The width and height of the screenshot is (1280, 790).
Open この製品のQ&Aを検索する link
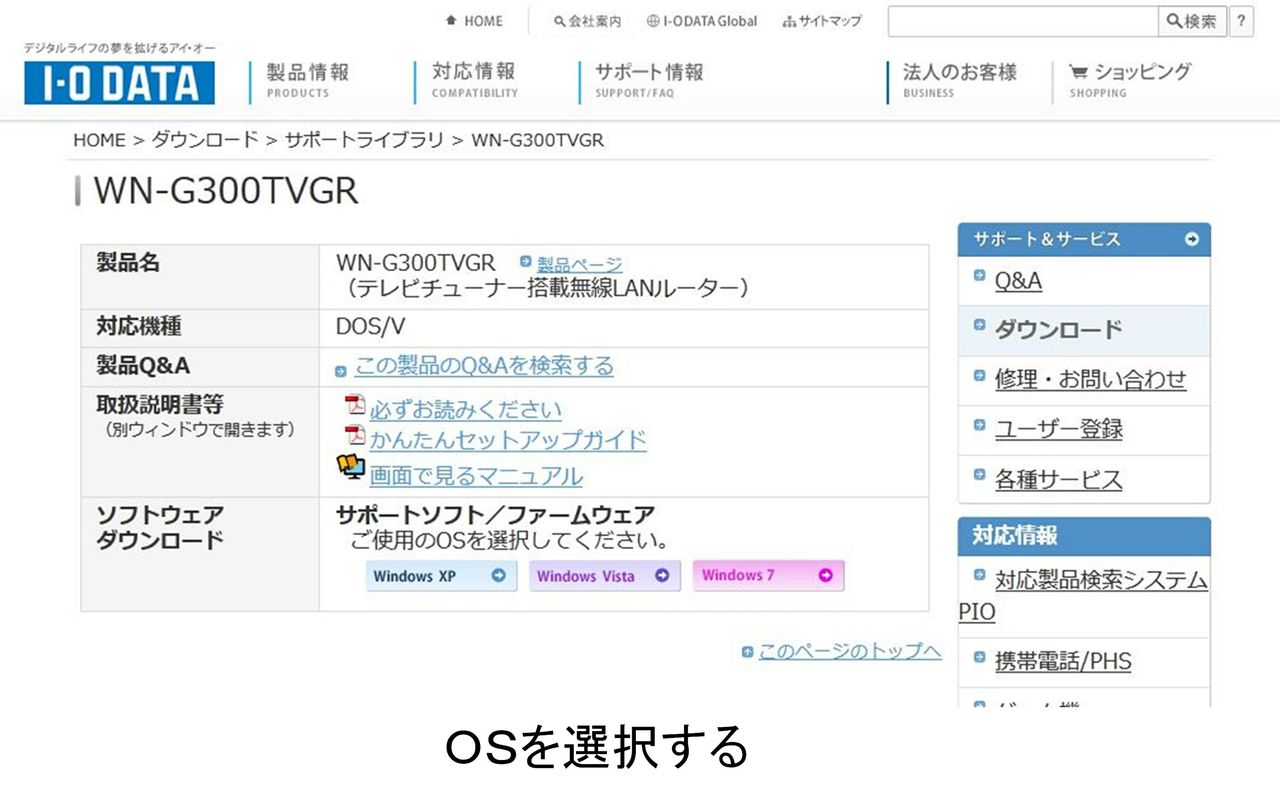point(484,366)
